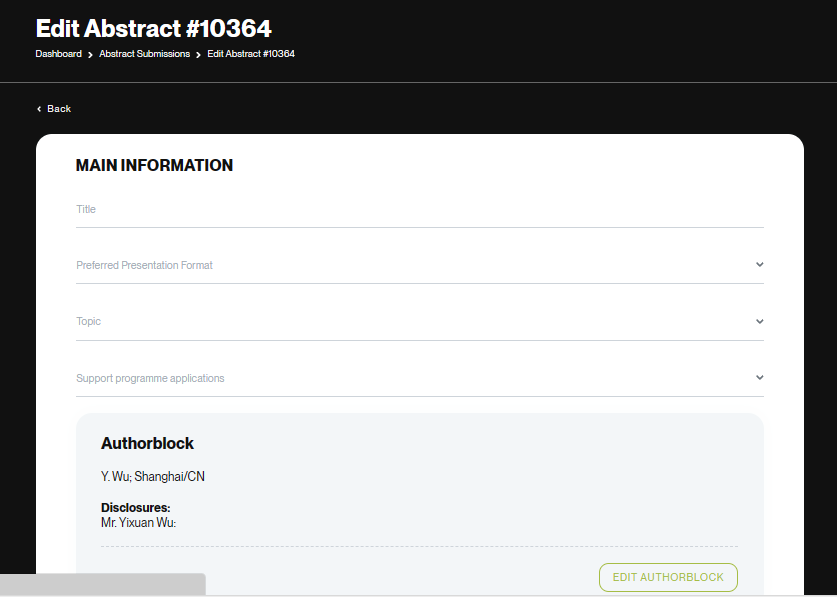This screenshot has width=837, height=597.
Task: Open the Preferred Presentation Format dropdown
Action: tap(410, 266)
